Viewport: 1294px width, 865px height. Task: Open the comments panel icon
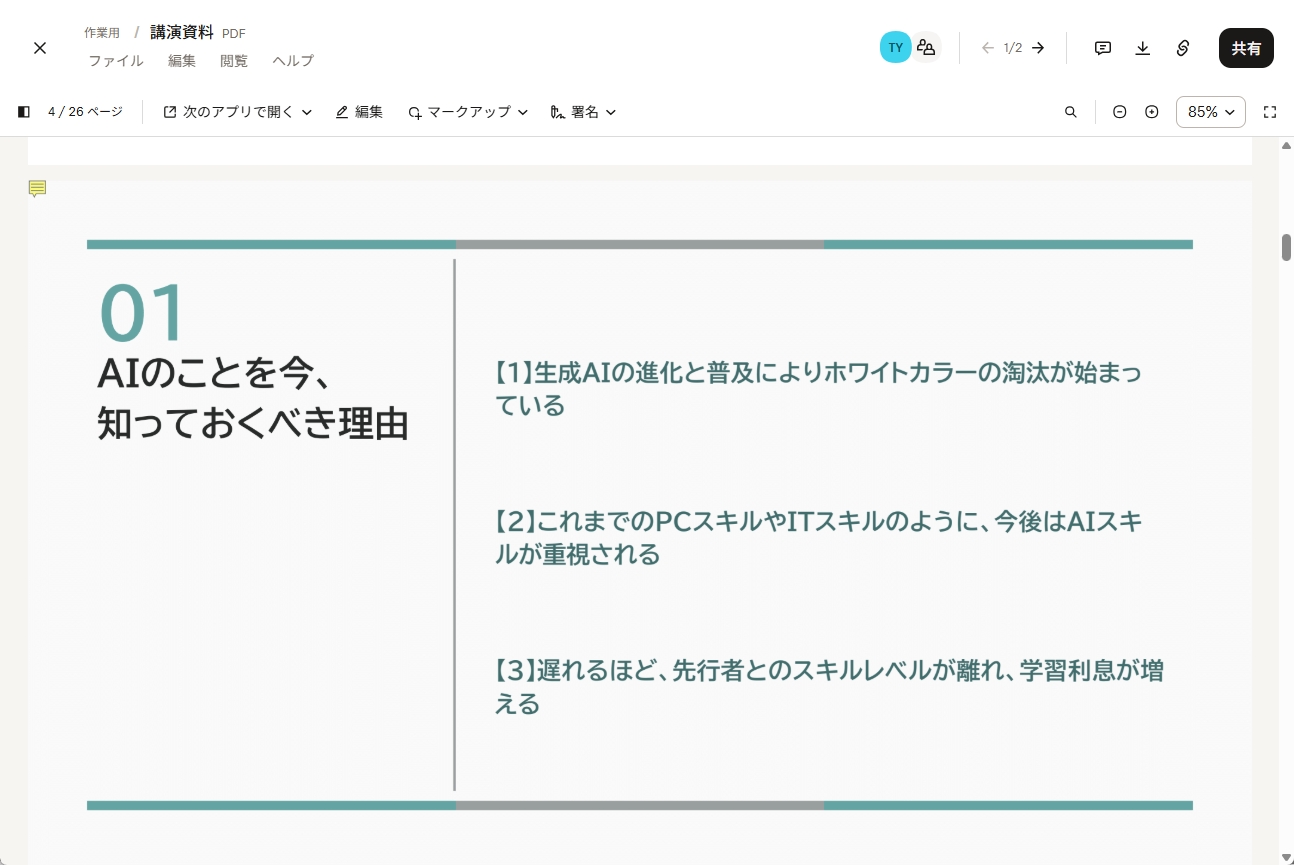pos(1103,48)
